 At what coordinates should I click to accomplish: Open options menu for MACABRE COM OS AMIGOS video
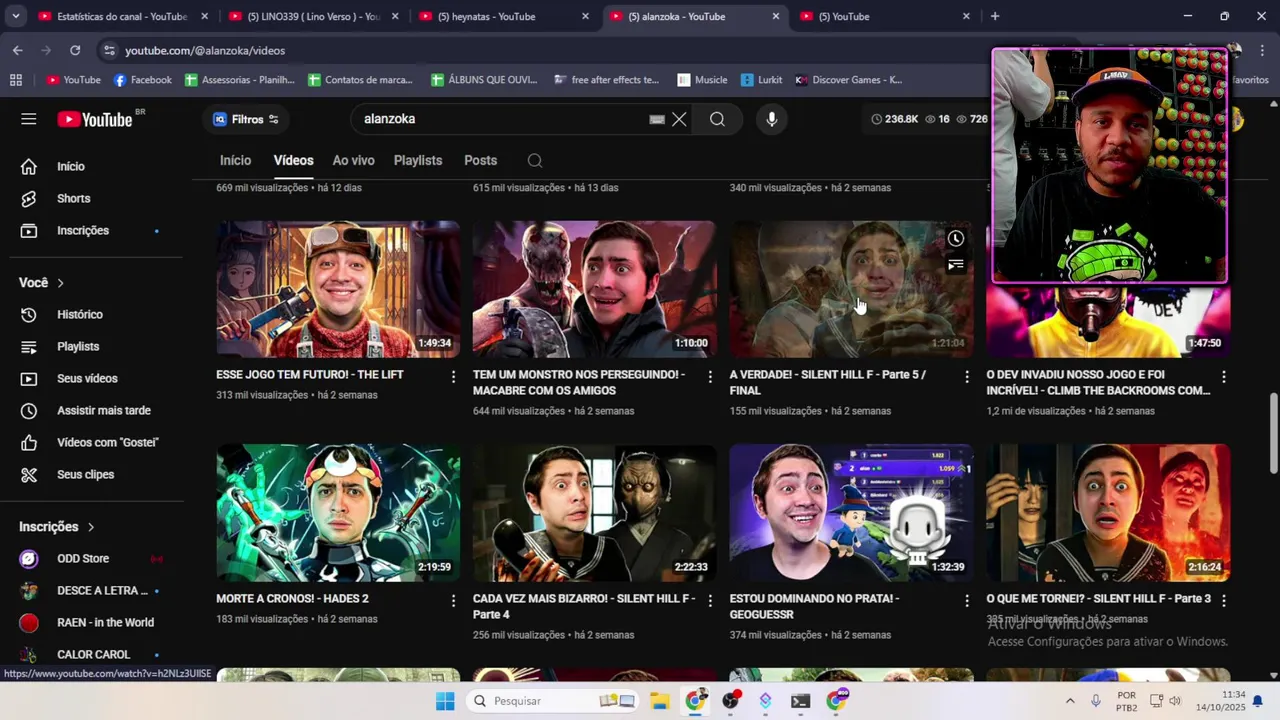pos(710,376)
